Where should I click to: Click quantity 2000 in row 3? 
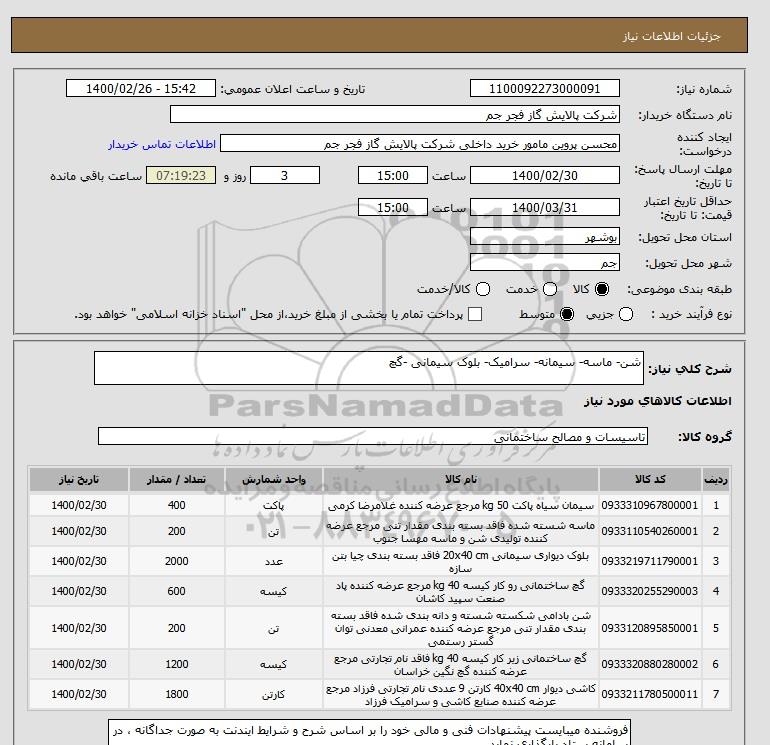(176, 561)
